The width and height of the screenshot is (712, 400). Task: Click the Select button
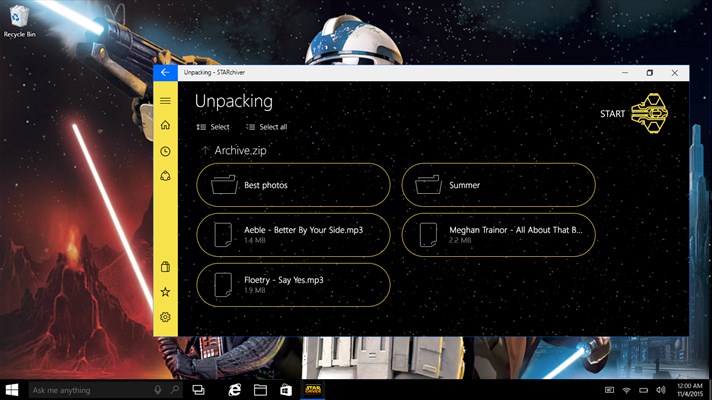pyautogui.click(x=213, y=127)
